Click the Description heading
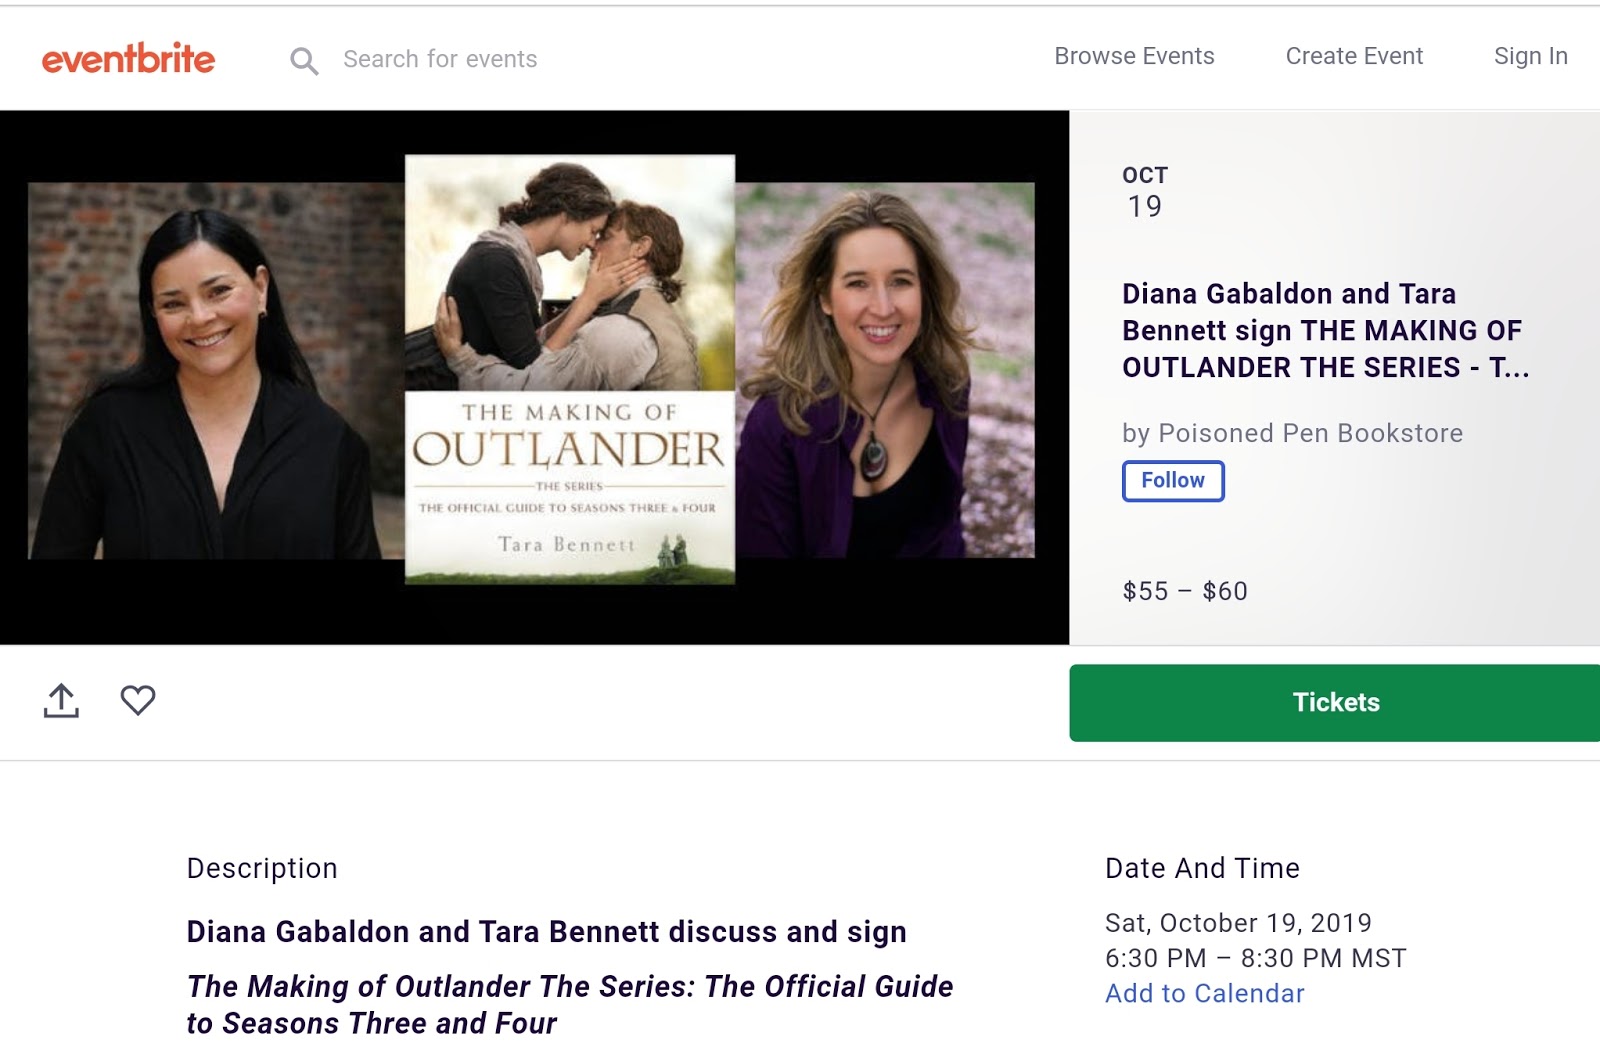1600x1047 pixels. tap(262, 868)
